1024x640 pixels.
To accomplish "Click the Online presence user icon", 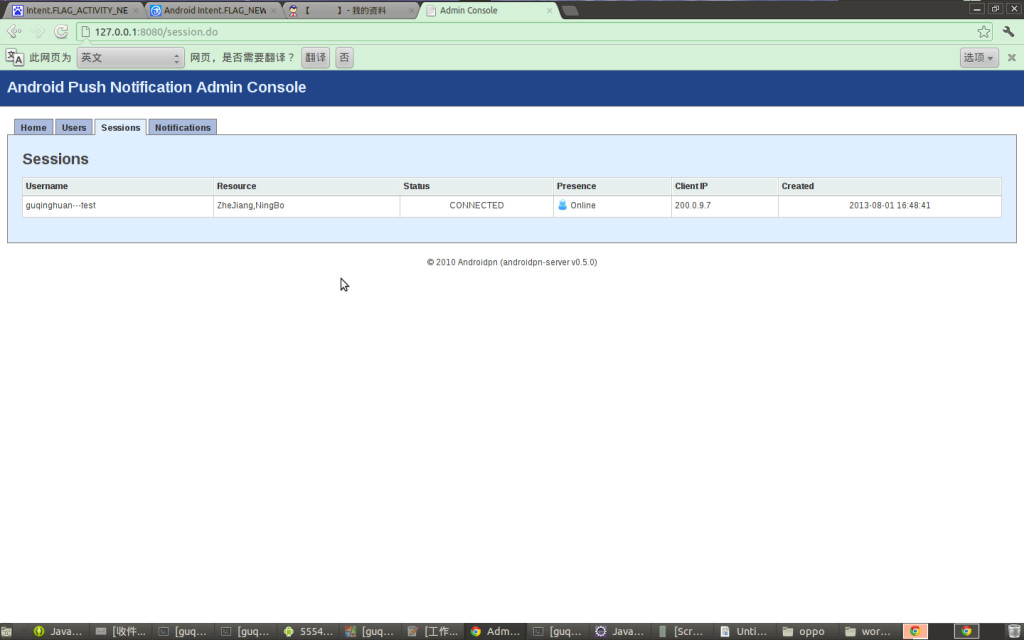I will pos(562,205).
